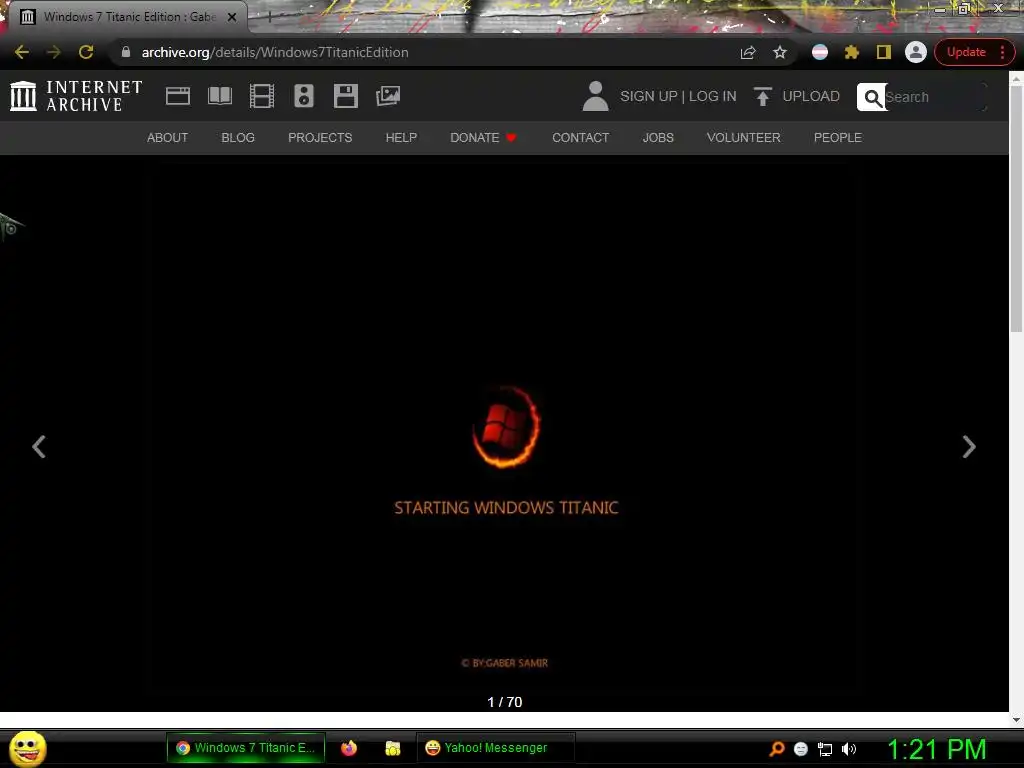
Task: Switch to Windows 7 Titanic taskbar item
Action: pyautogui.click(x=246, y=748)
